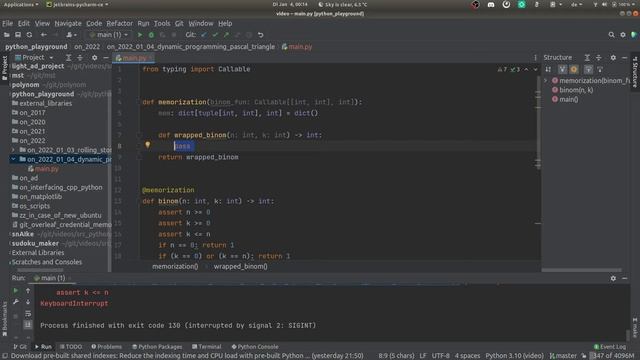640x360 pixels.
Task: Open the Event Log button
Action: tap(609, 347)
